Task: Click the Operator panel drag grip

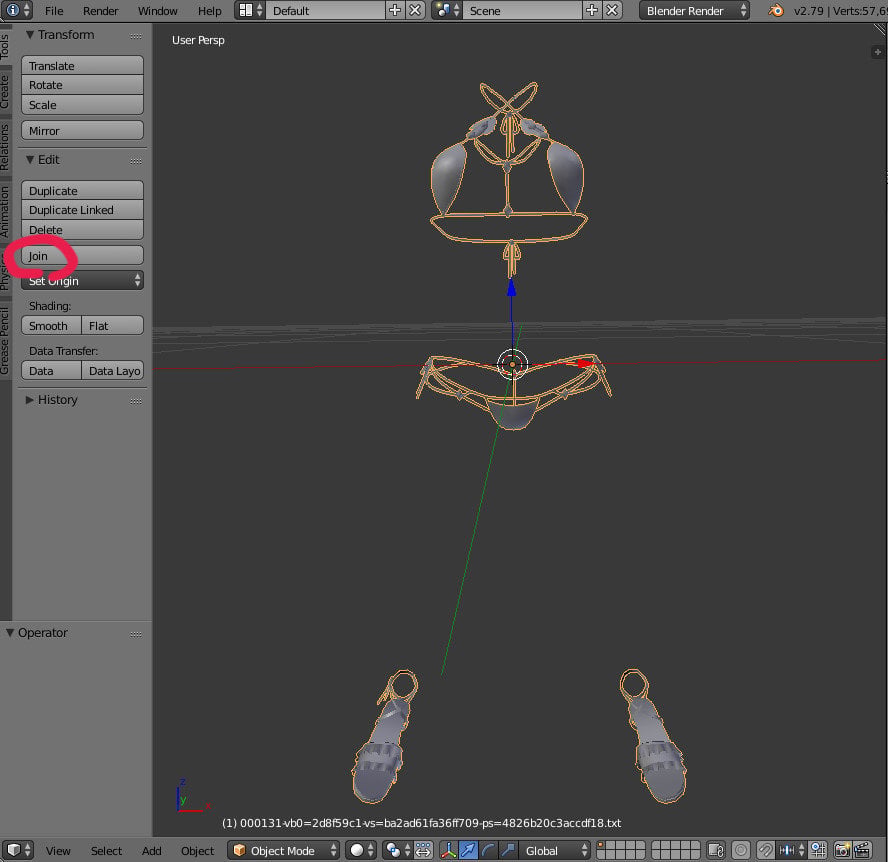Action: 136,634
